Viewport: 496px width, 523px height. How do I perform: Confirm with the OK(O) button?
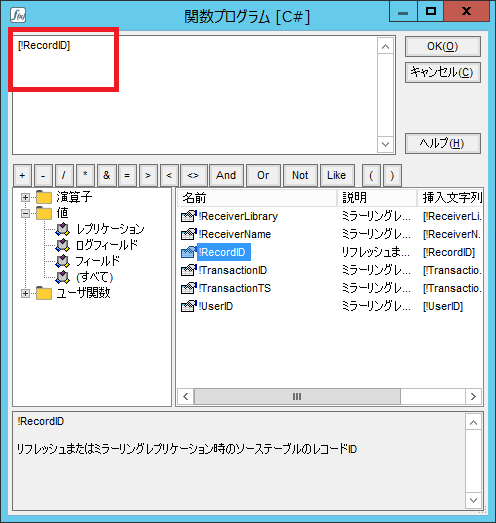point(443,46)
